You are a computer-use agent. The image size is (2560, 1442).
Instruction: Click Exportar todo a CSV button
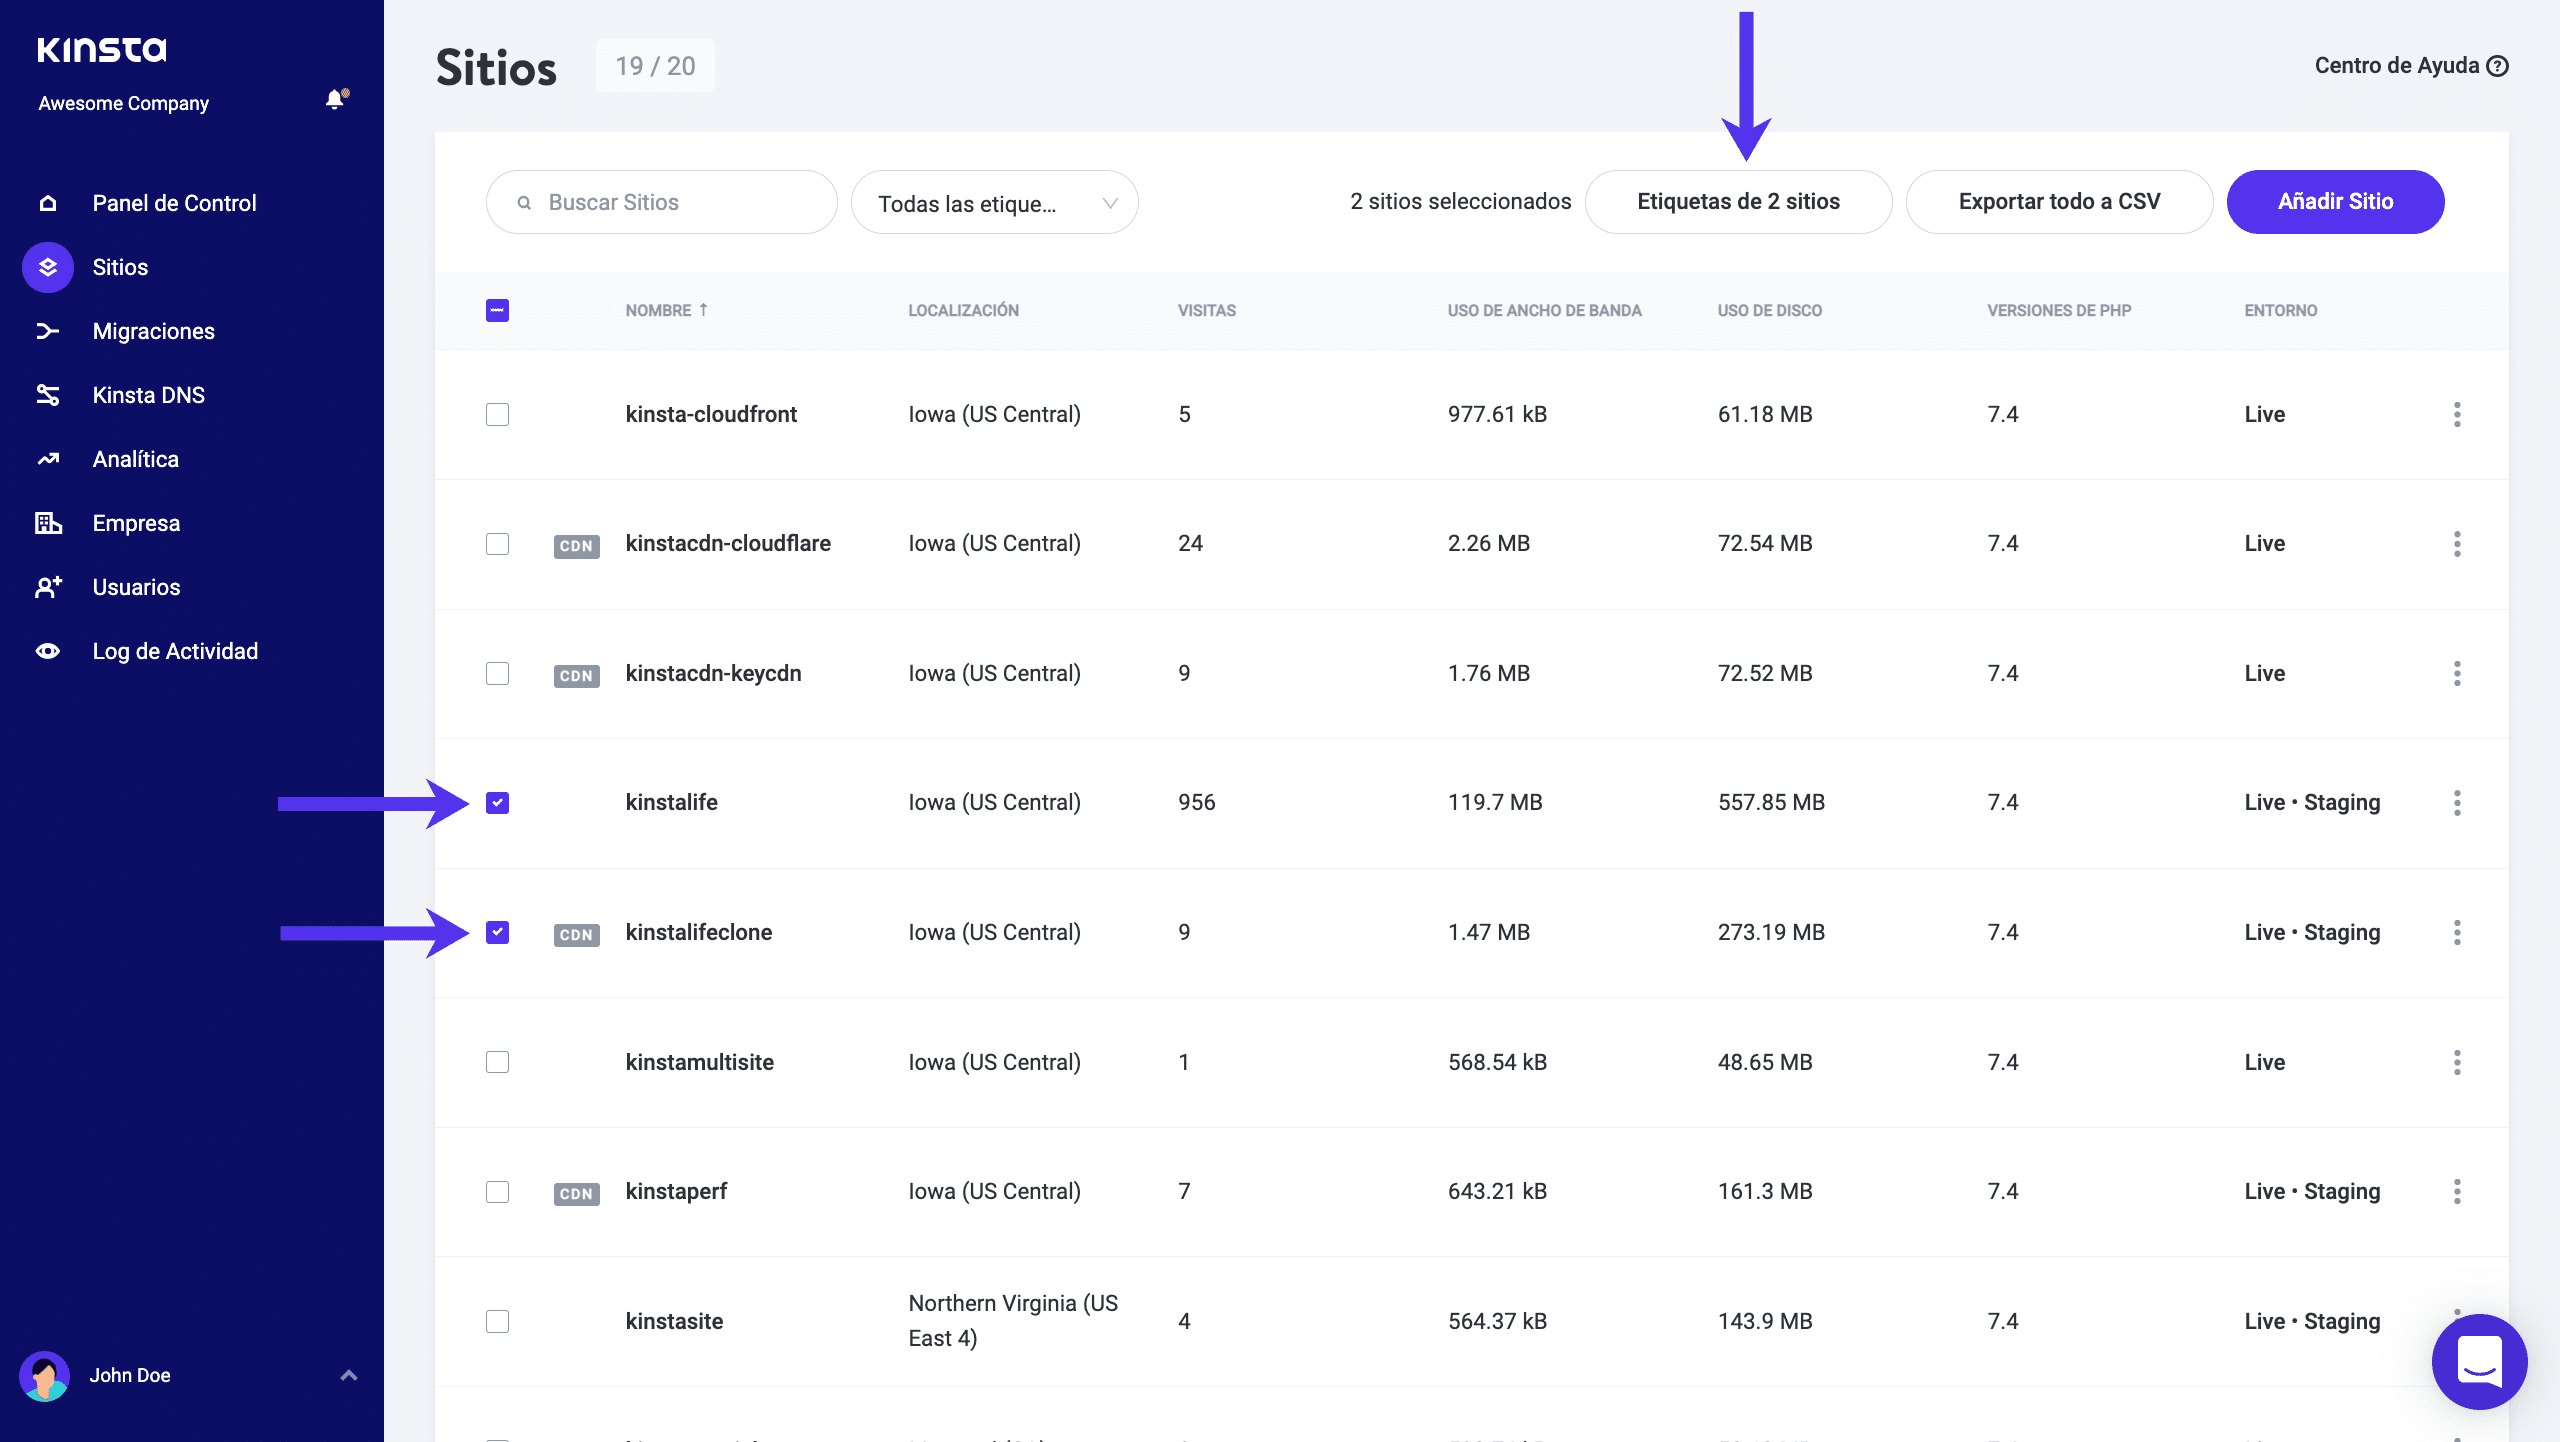tap(2059, 202)
